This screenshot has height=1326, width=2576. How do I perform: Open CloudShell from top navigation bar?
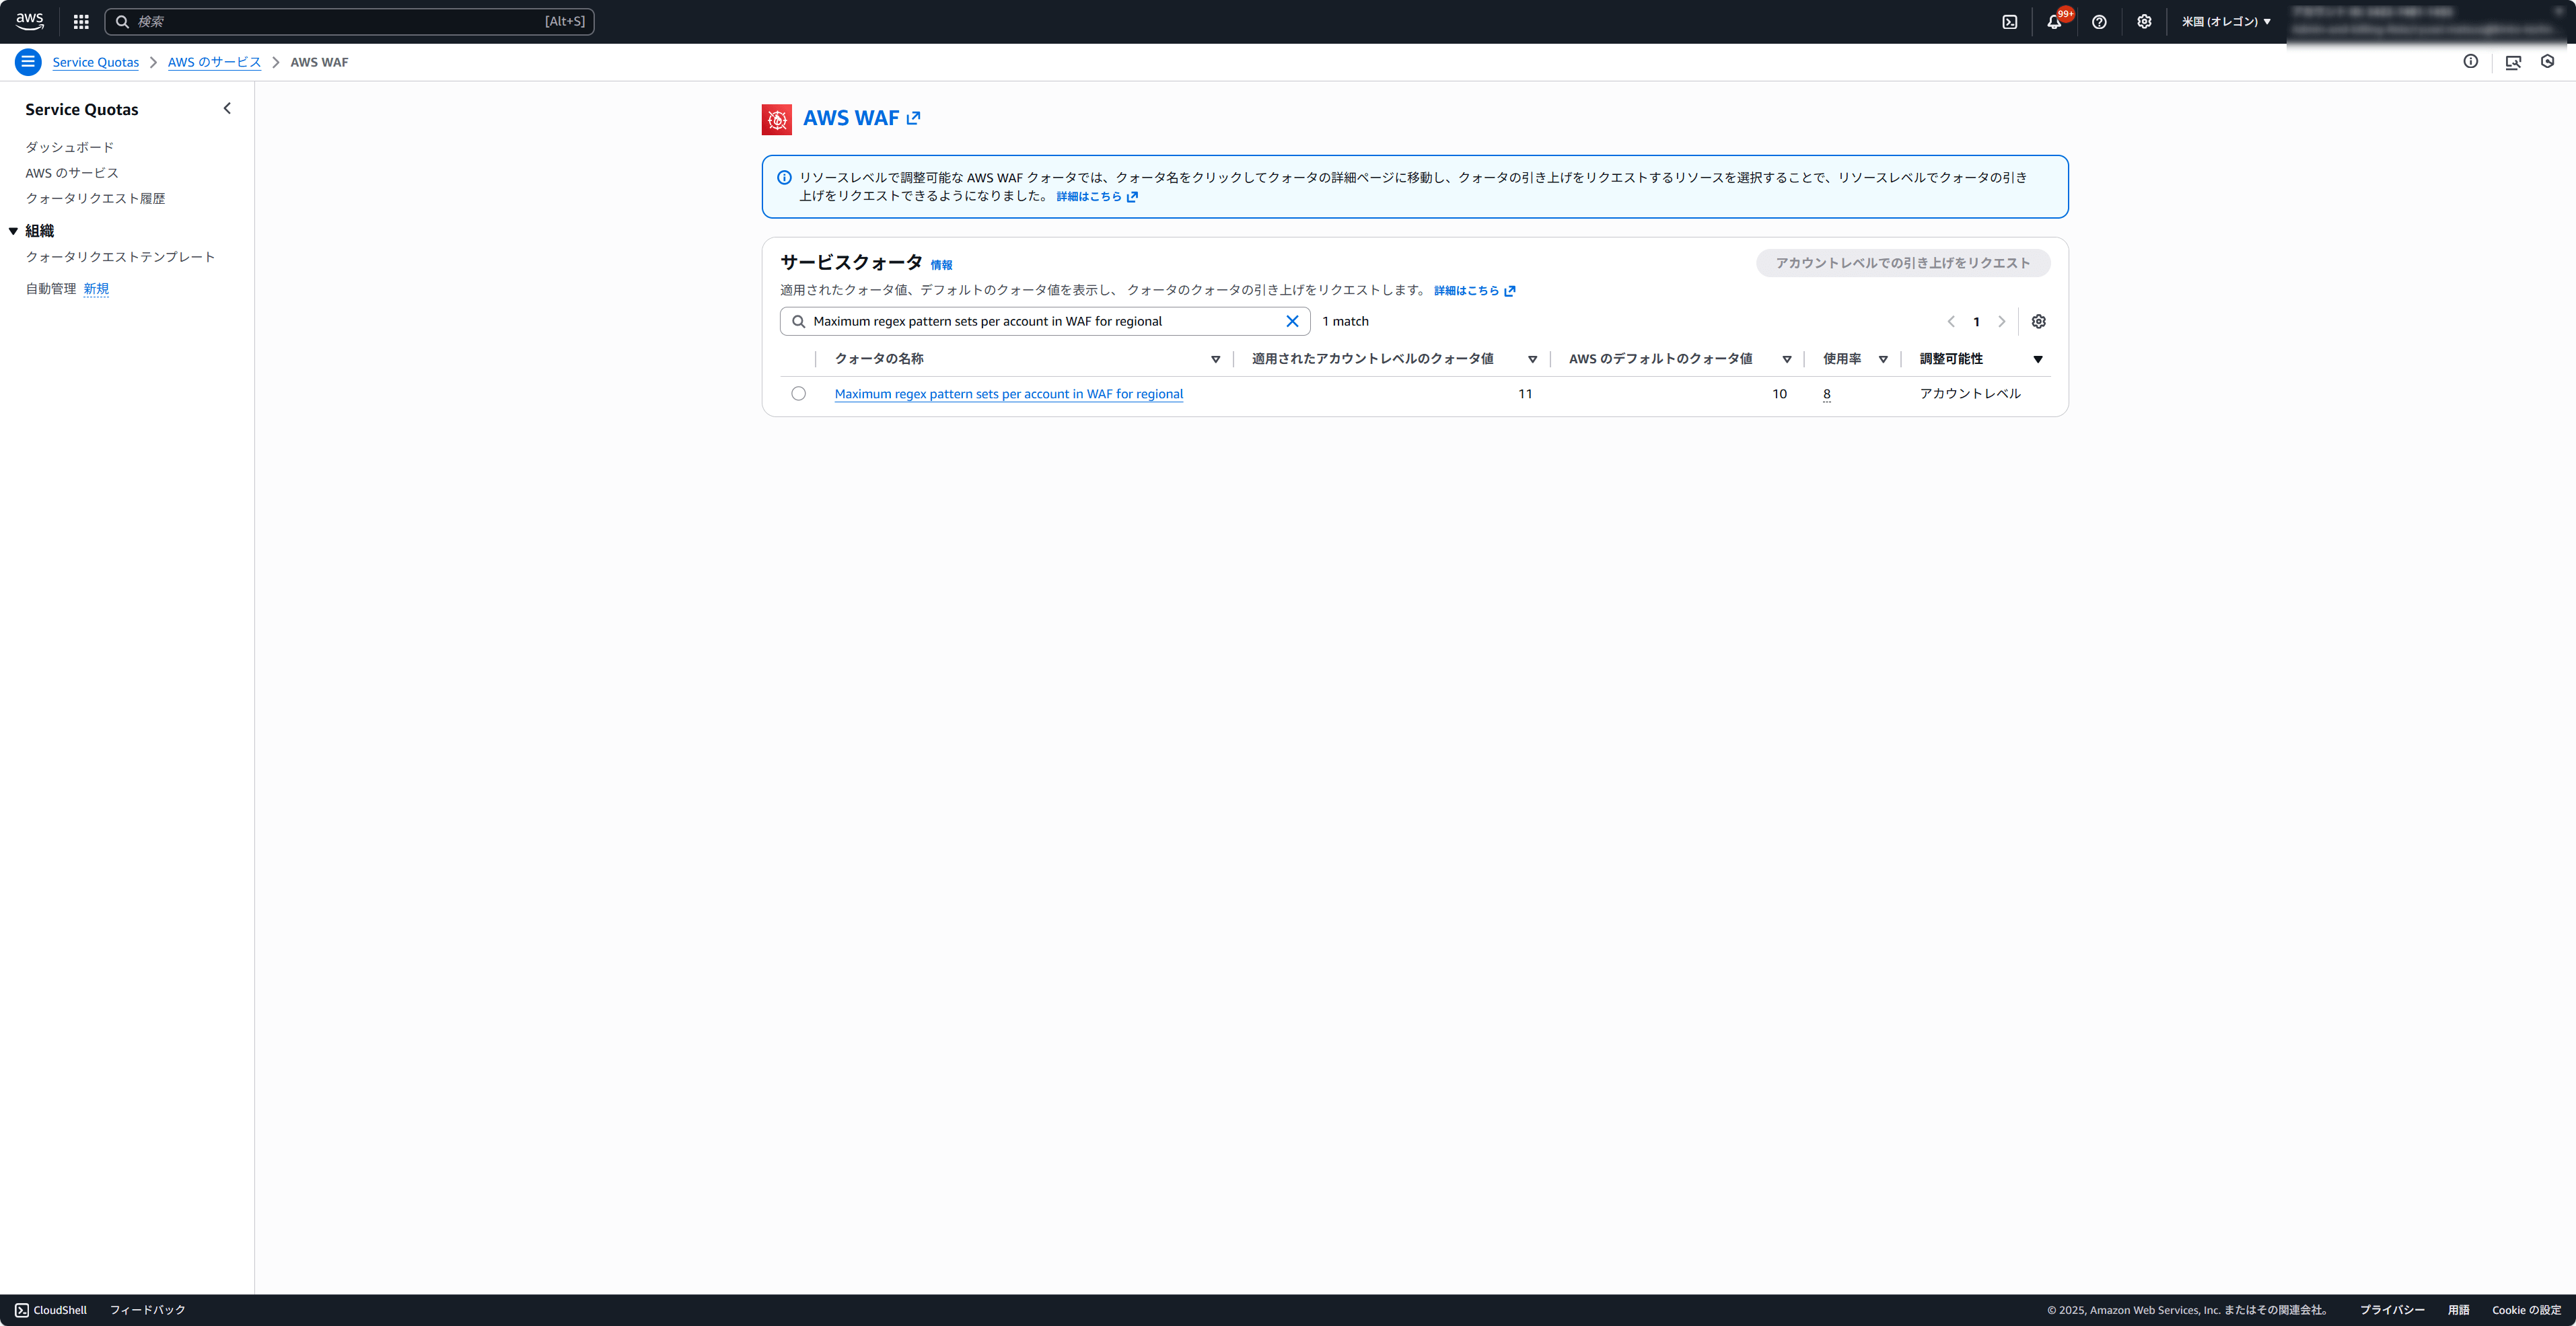2009,21
